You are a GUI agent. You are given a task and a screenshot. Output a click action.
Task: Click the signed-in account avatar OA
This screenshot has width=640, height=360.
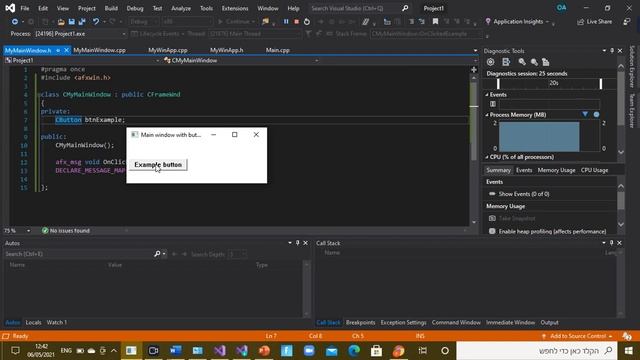[562, 8]
